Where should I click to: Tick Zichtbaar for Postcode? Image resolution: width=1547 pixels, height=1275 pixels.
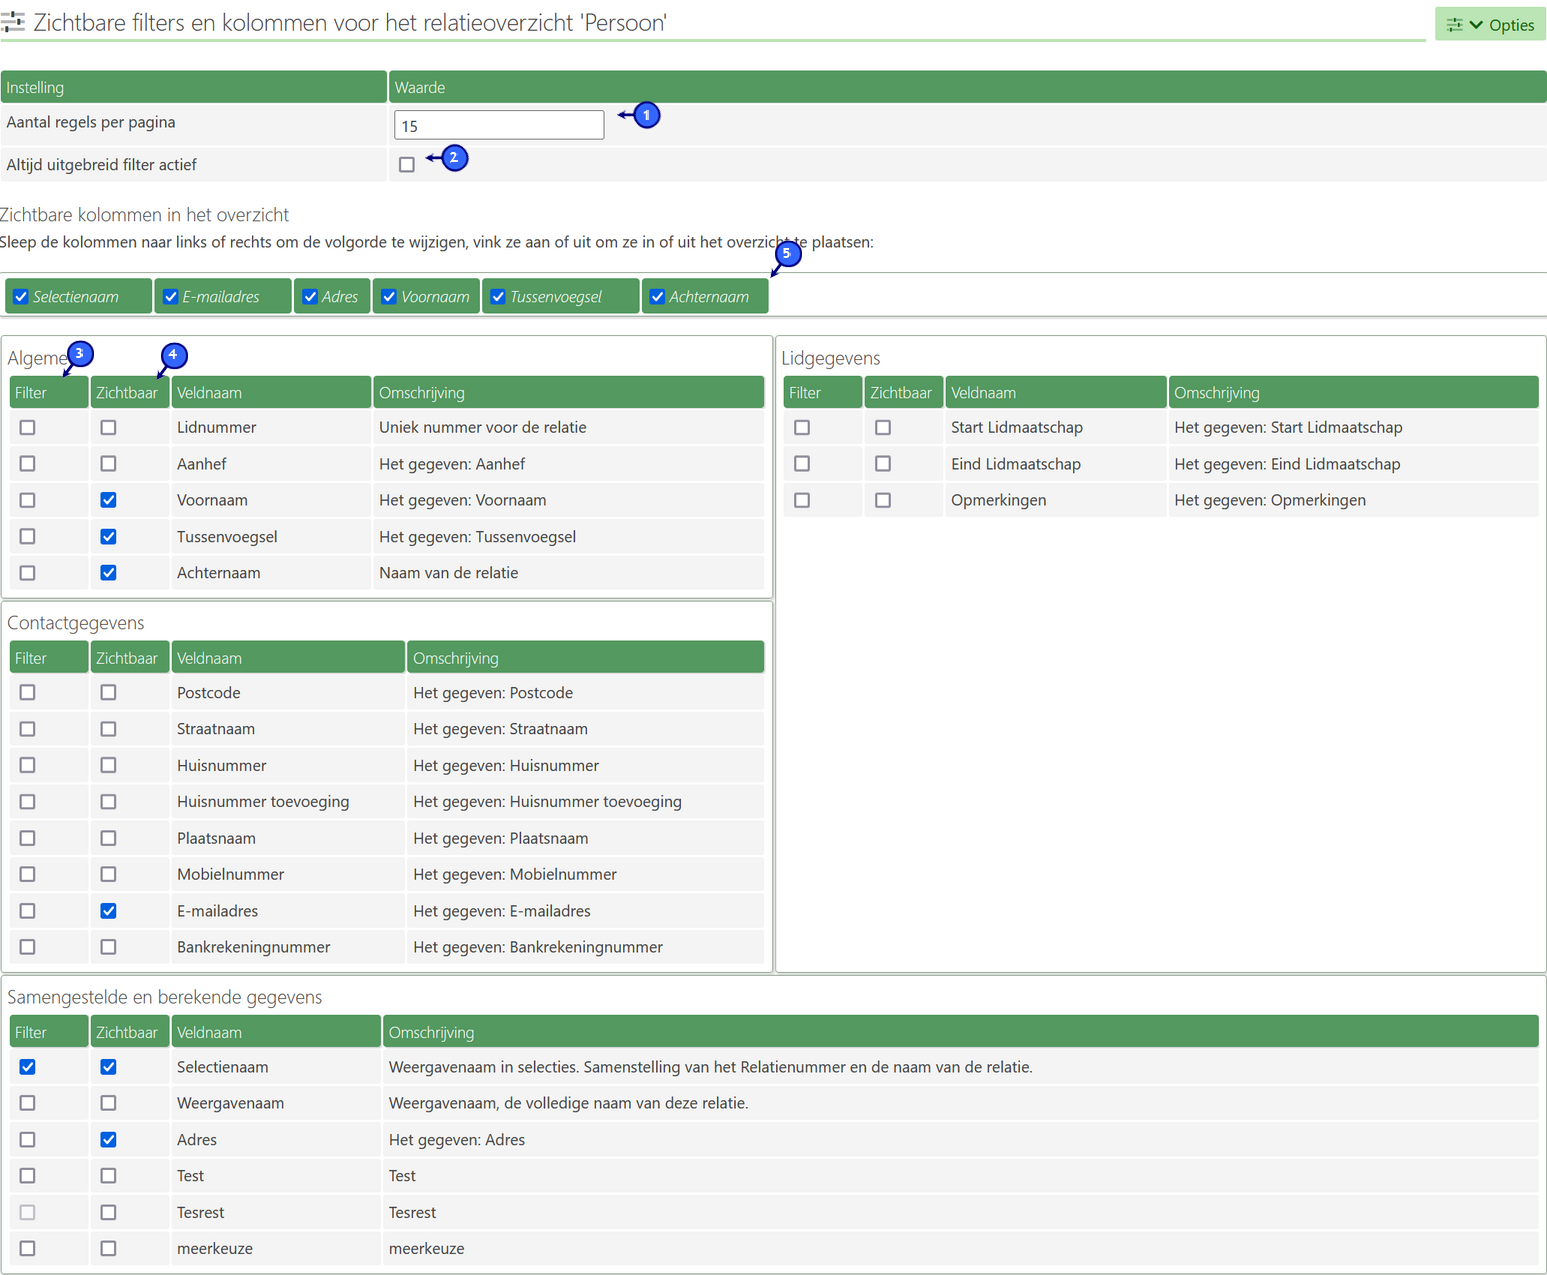pos(108,692)
